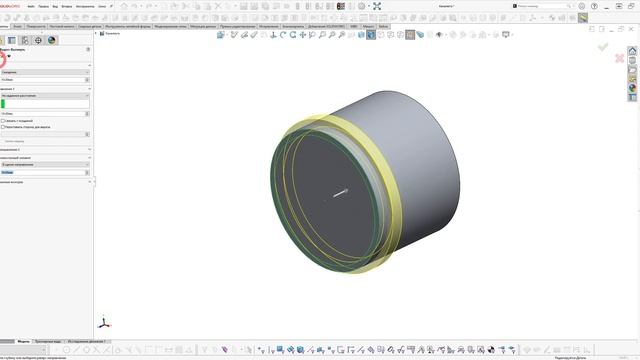The image size is (640, 360).
Task: Open the help question mark icon
Action: coord(594,6)
